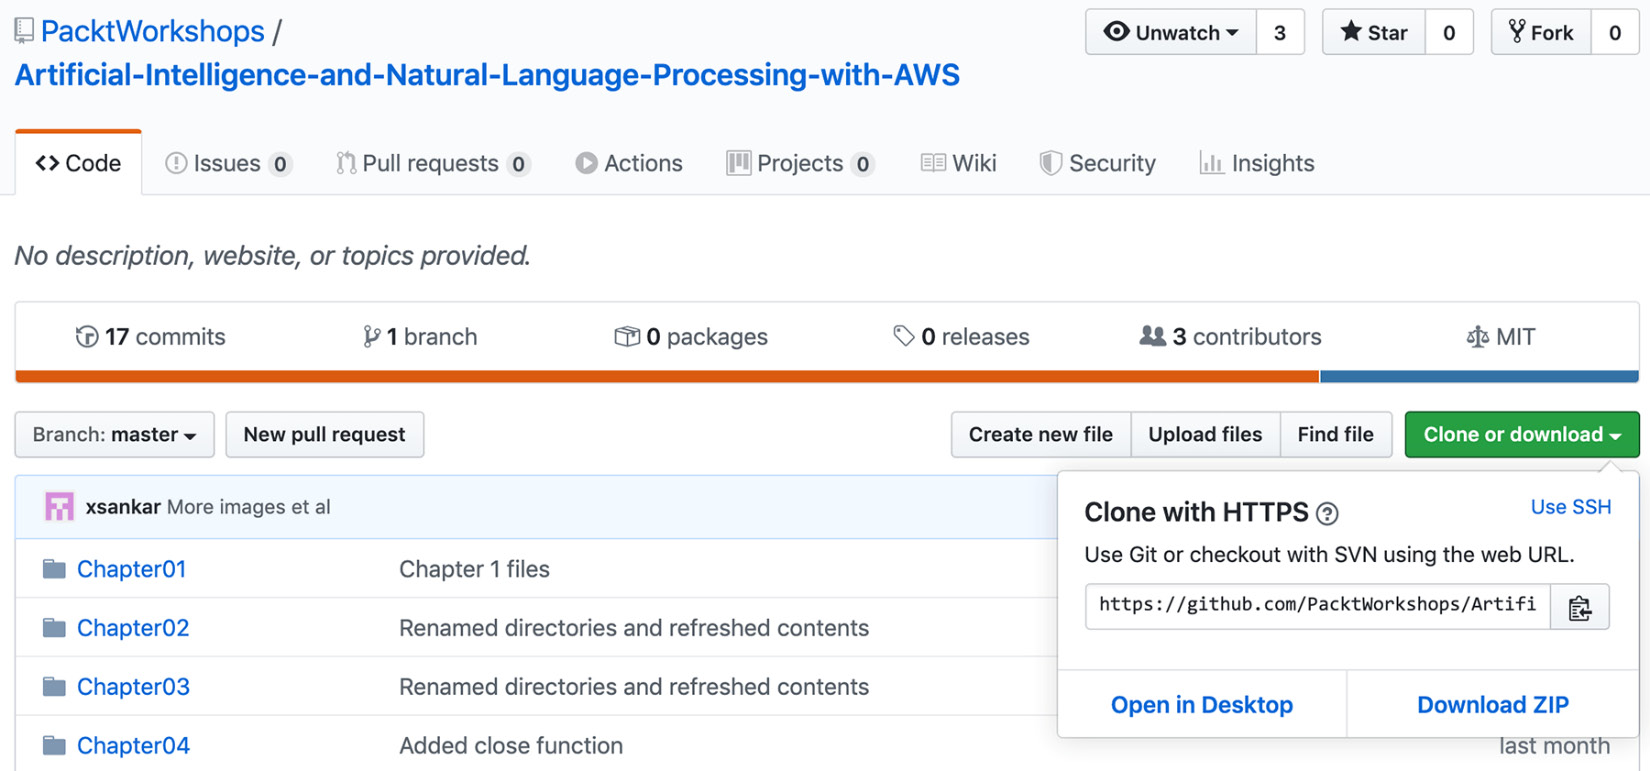Image resolution: width=1650 pixels, height=771 pixels.
Task: Star this repository
Action: pos(1374,33)
